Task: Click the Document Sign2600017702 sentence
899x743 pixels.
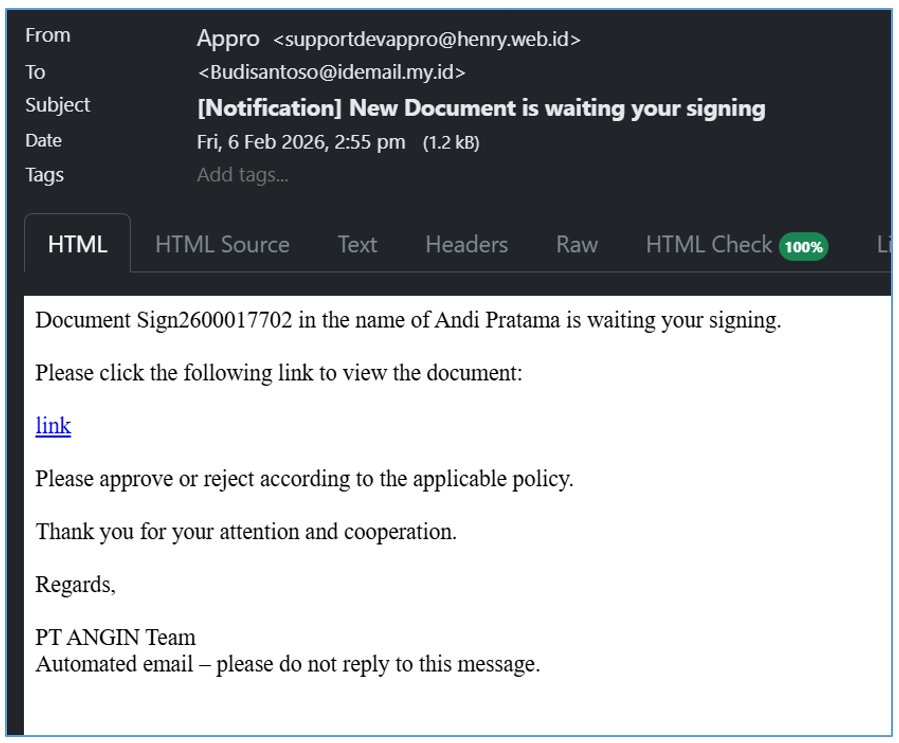Action: 407,321
